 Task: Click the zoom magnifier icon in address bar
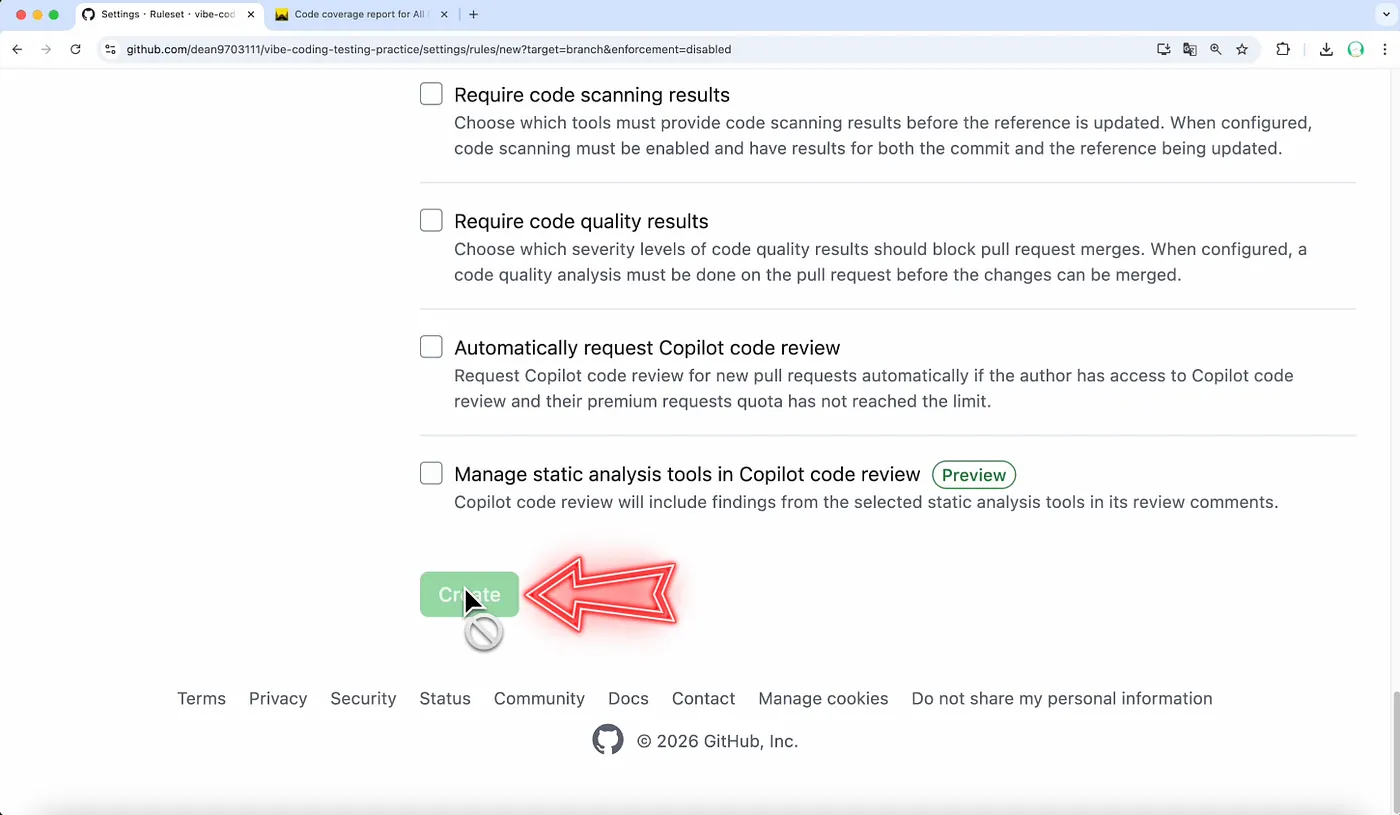click(x=1216, y=49)
